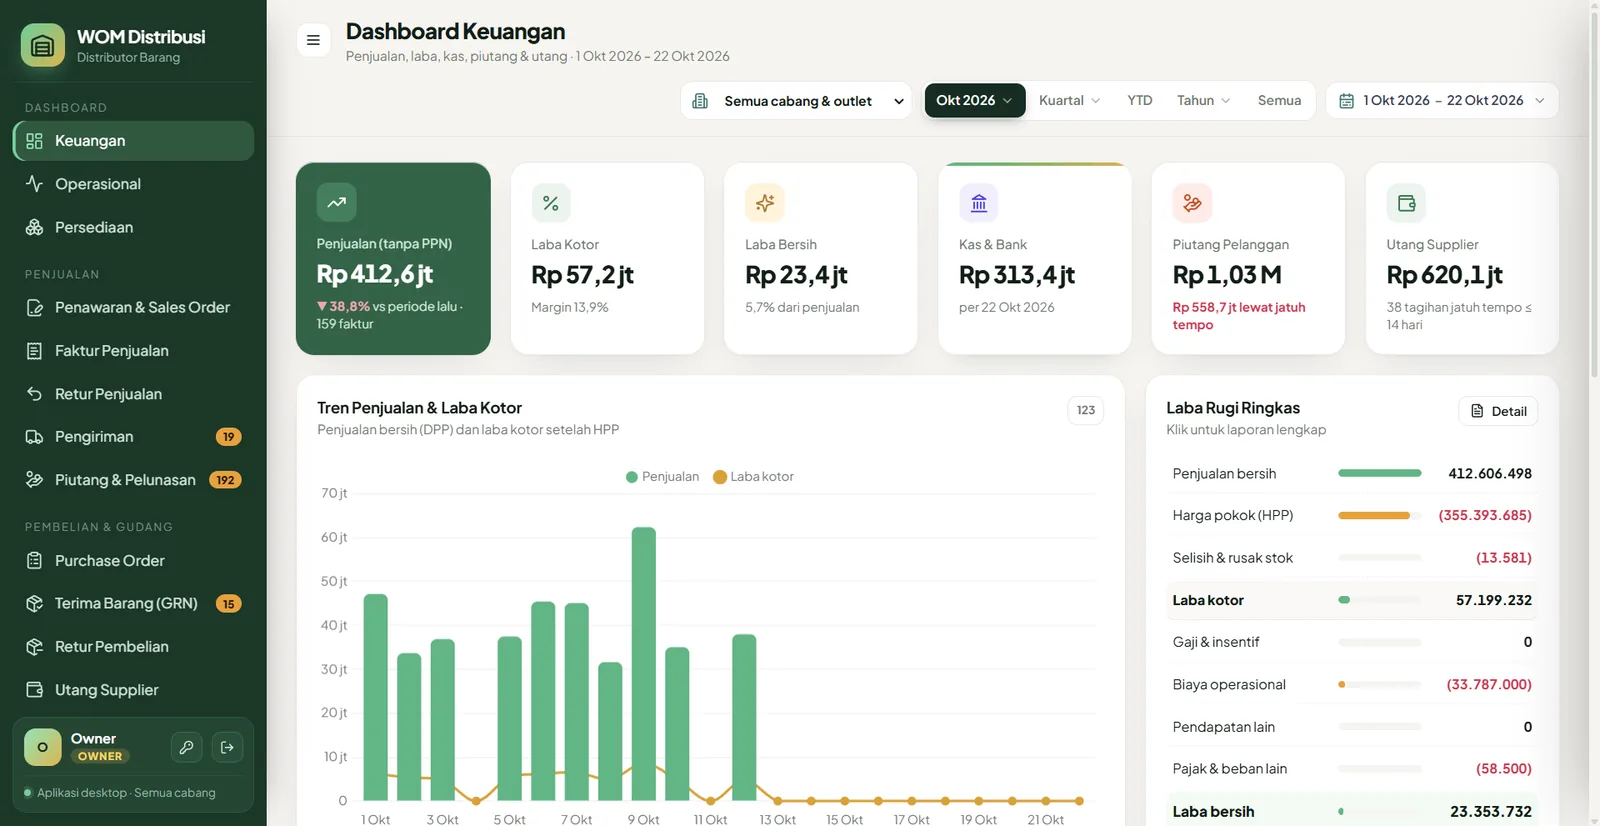Screen dimensions: 1600x826
Task: Expand the Okt 2026 month dropdown
Action: tap(975, 100)
